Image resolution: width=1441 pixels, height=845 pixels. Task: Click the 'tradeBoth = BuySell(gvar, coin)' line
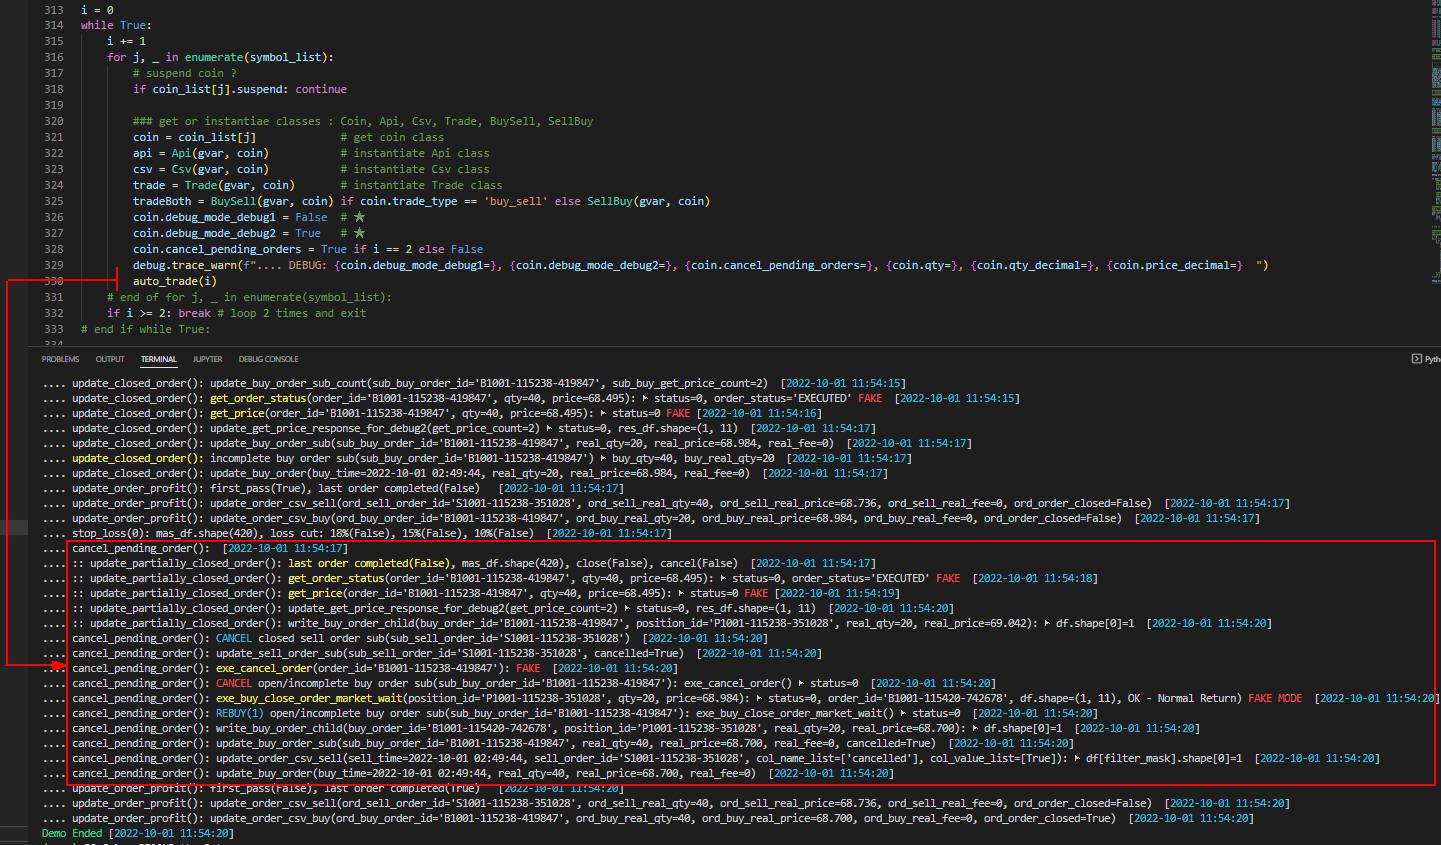pyautogui.click(x=421, y=201)
